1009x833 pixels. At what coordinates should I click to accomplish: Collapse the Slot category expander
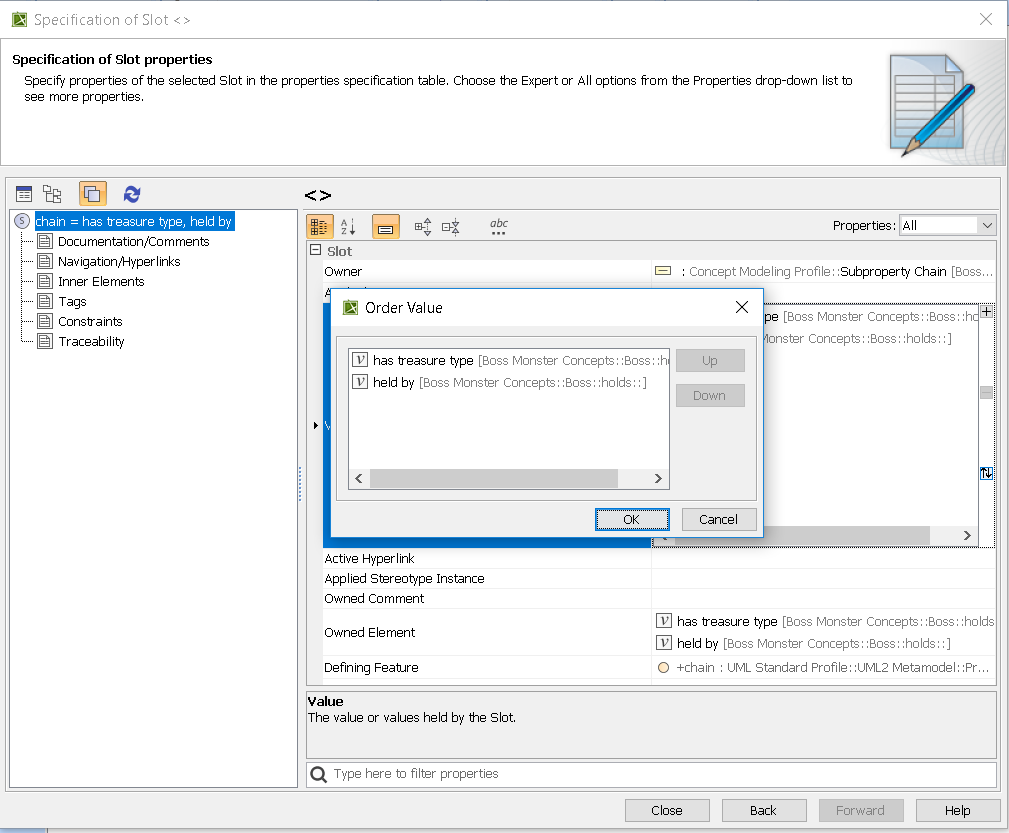coord(315,251)
